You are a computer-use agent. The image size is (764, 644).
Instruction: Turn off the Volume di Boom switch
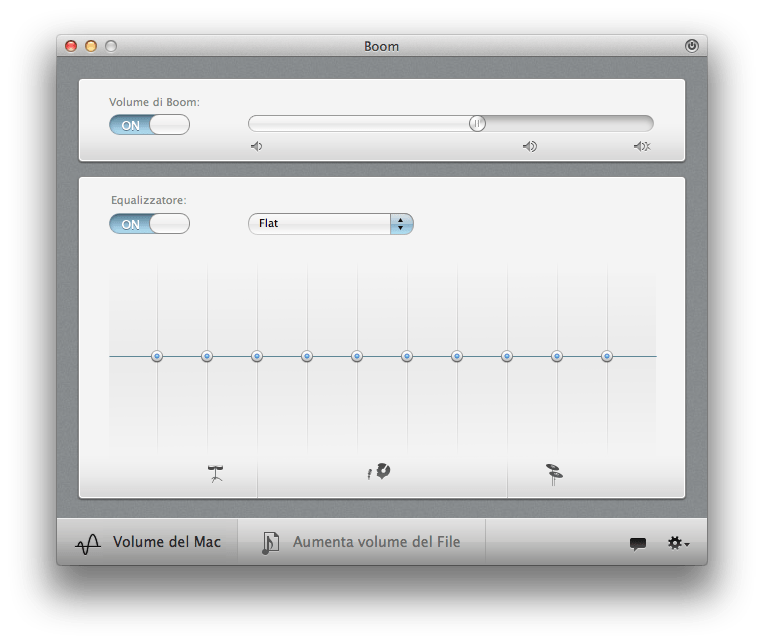pos(149,125)
